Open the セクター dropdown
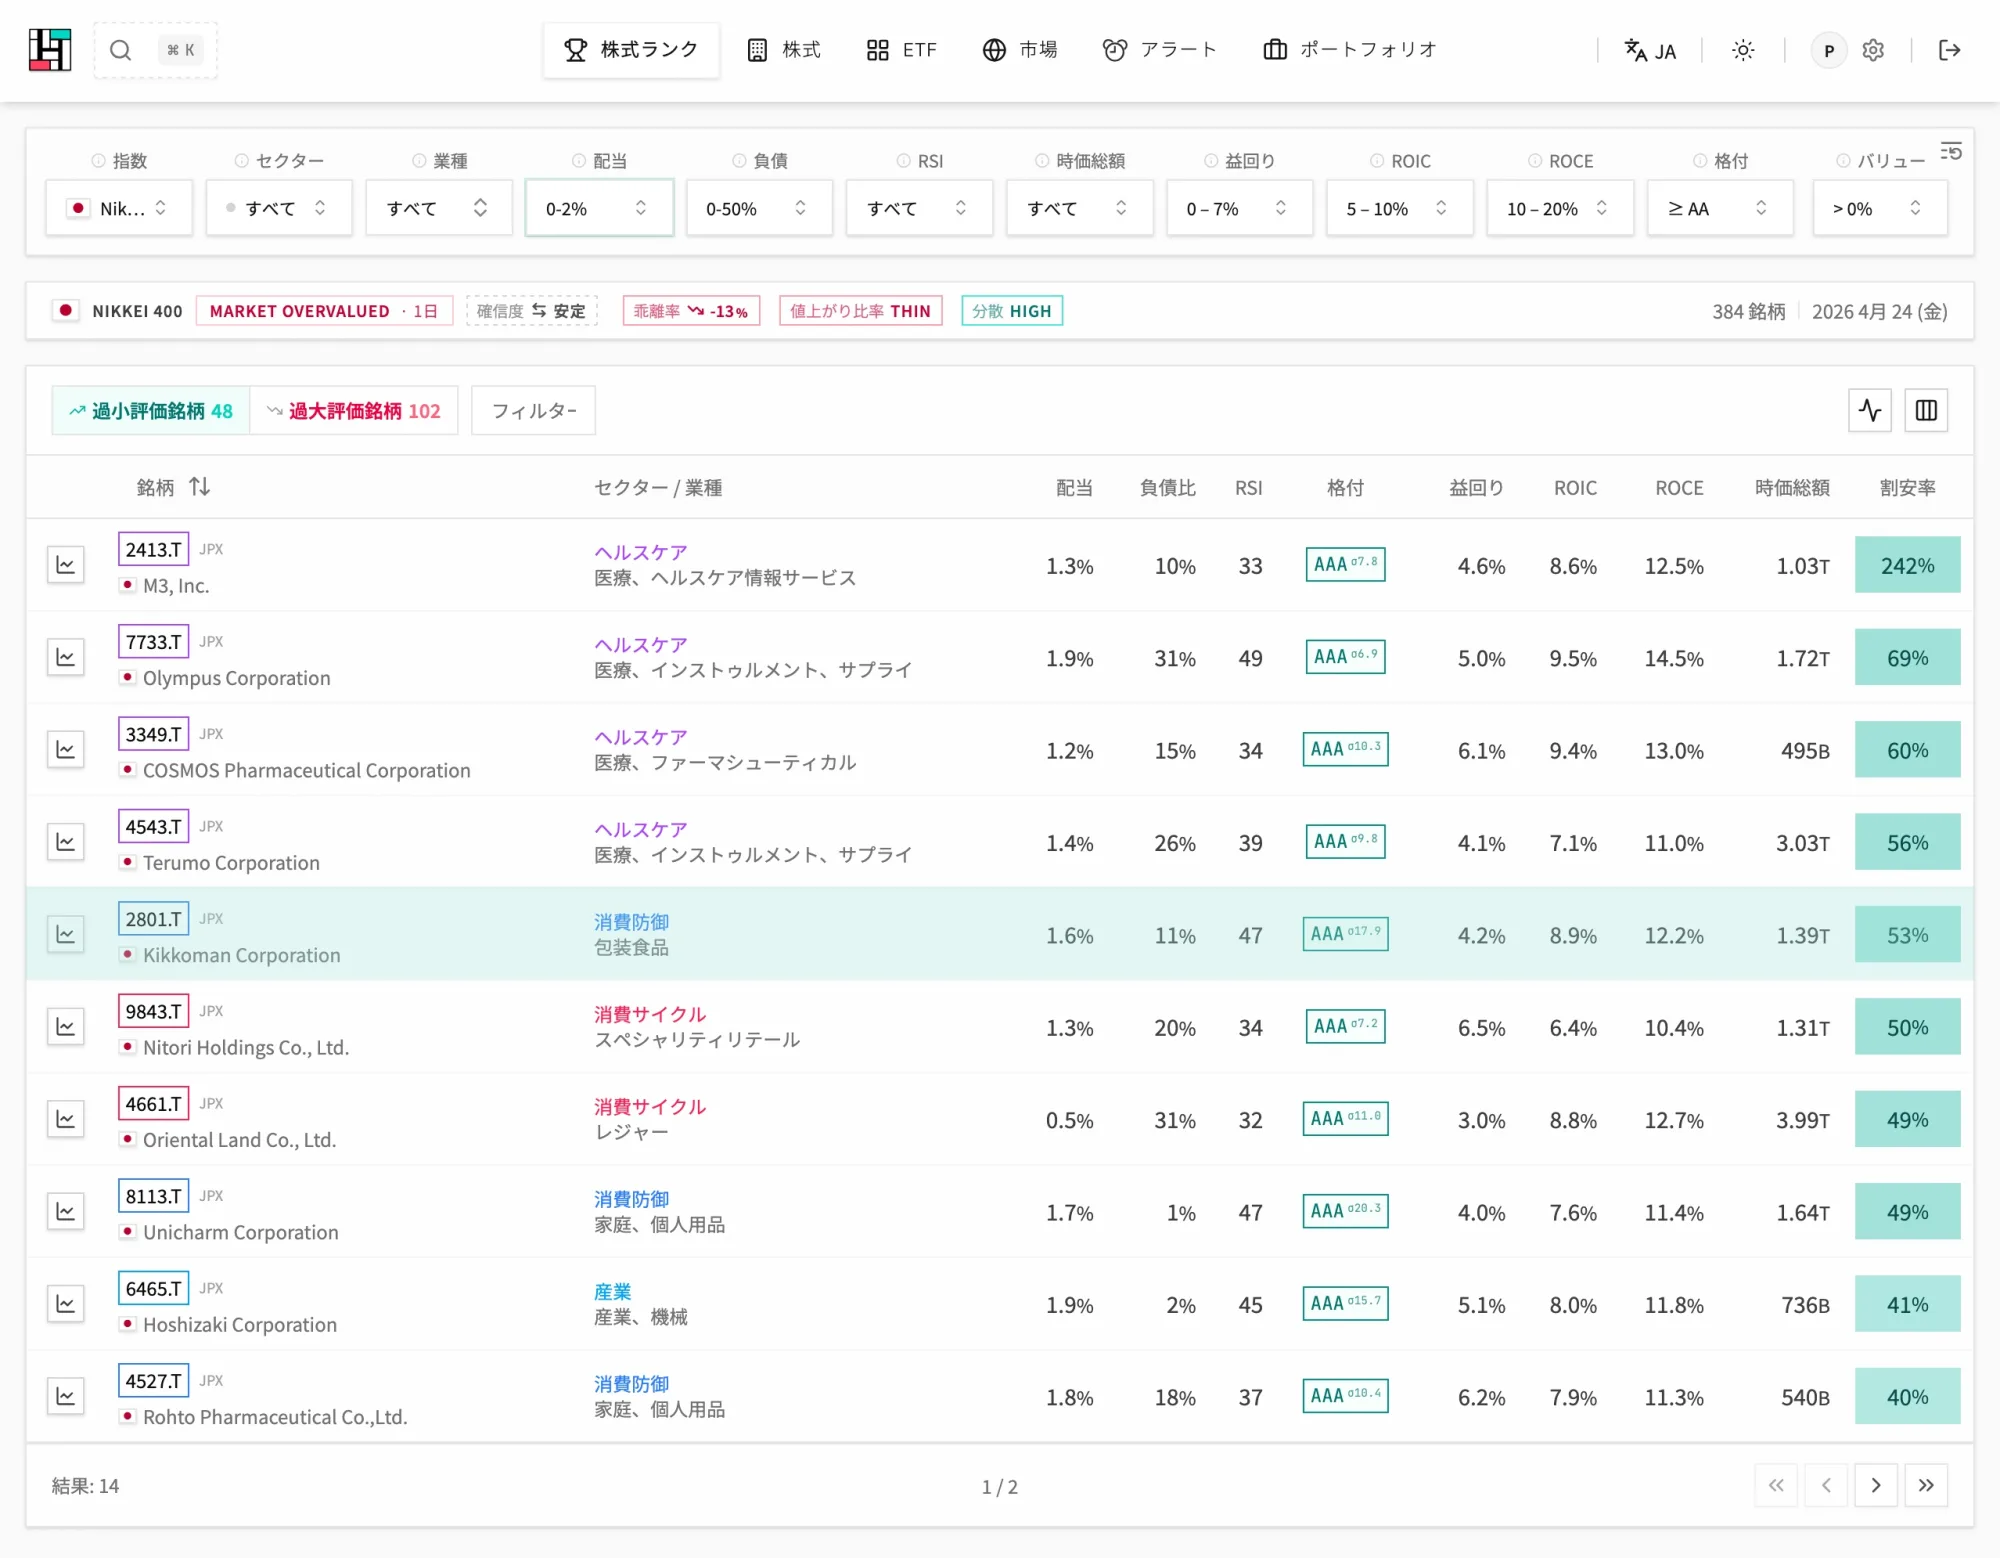This screenshot has width=2000, height=1558. [279, 208]
